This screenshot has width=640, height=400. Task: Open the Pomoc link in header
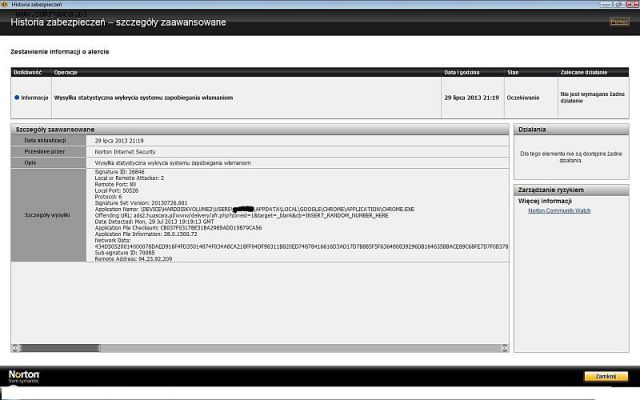tap(619, 21)
